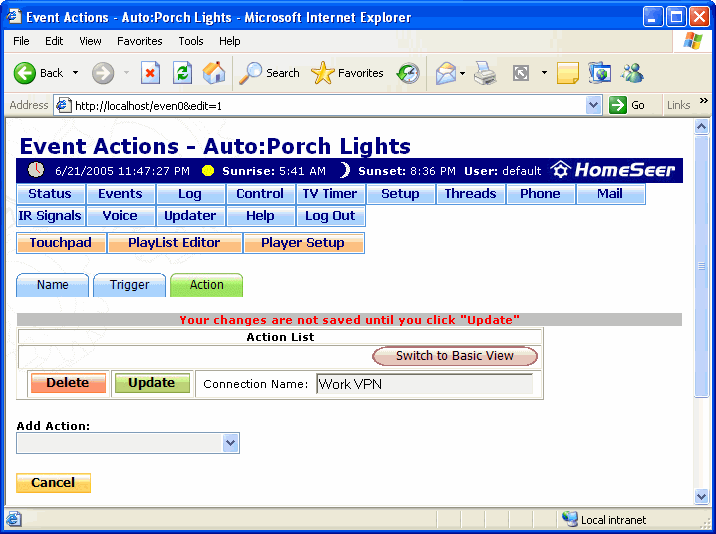Open the IR Signals page
Image resolution: width=716 pixels, height=534 pixels.
pyautogui.click(x=50, y=216)
